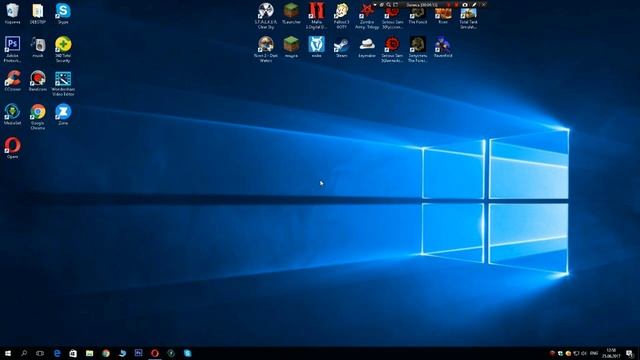
Task: Open the Google Chrome desktop shortcut
Action: 38,117
